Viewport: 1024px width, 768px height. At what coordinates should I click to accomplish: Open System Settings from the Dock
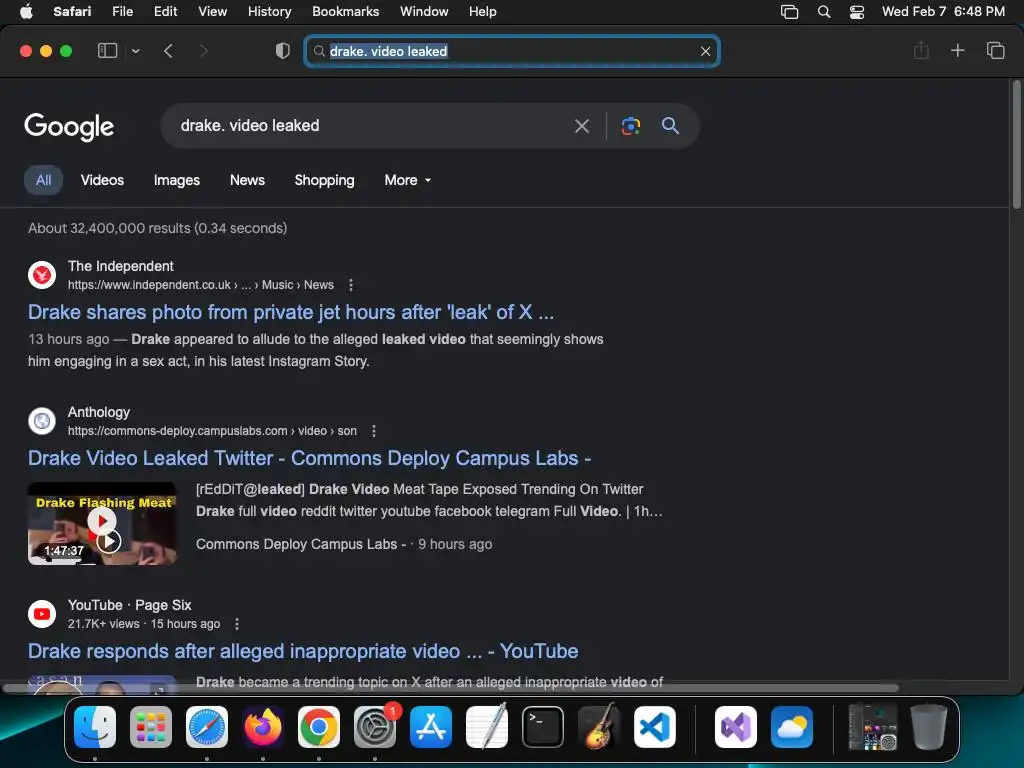click(375, 727)
